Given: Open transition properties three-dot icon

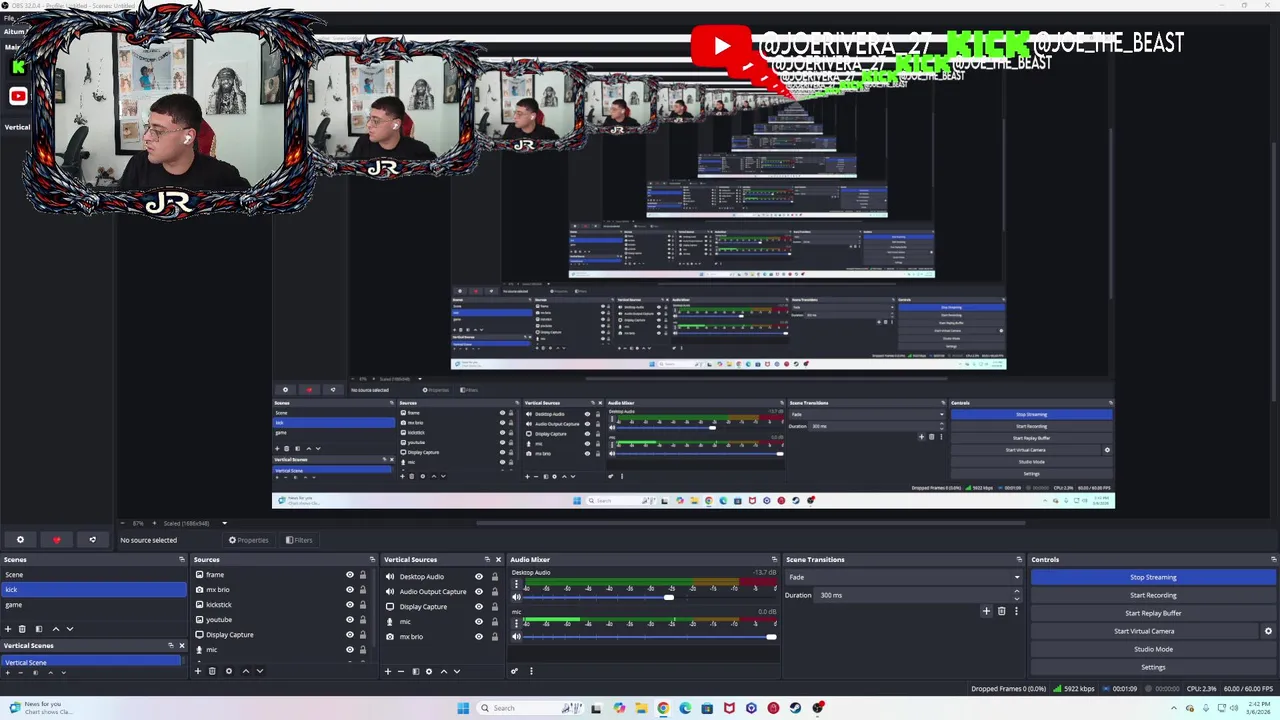Looking at the screenshot, I should (1015, 611).
